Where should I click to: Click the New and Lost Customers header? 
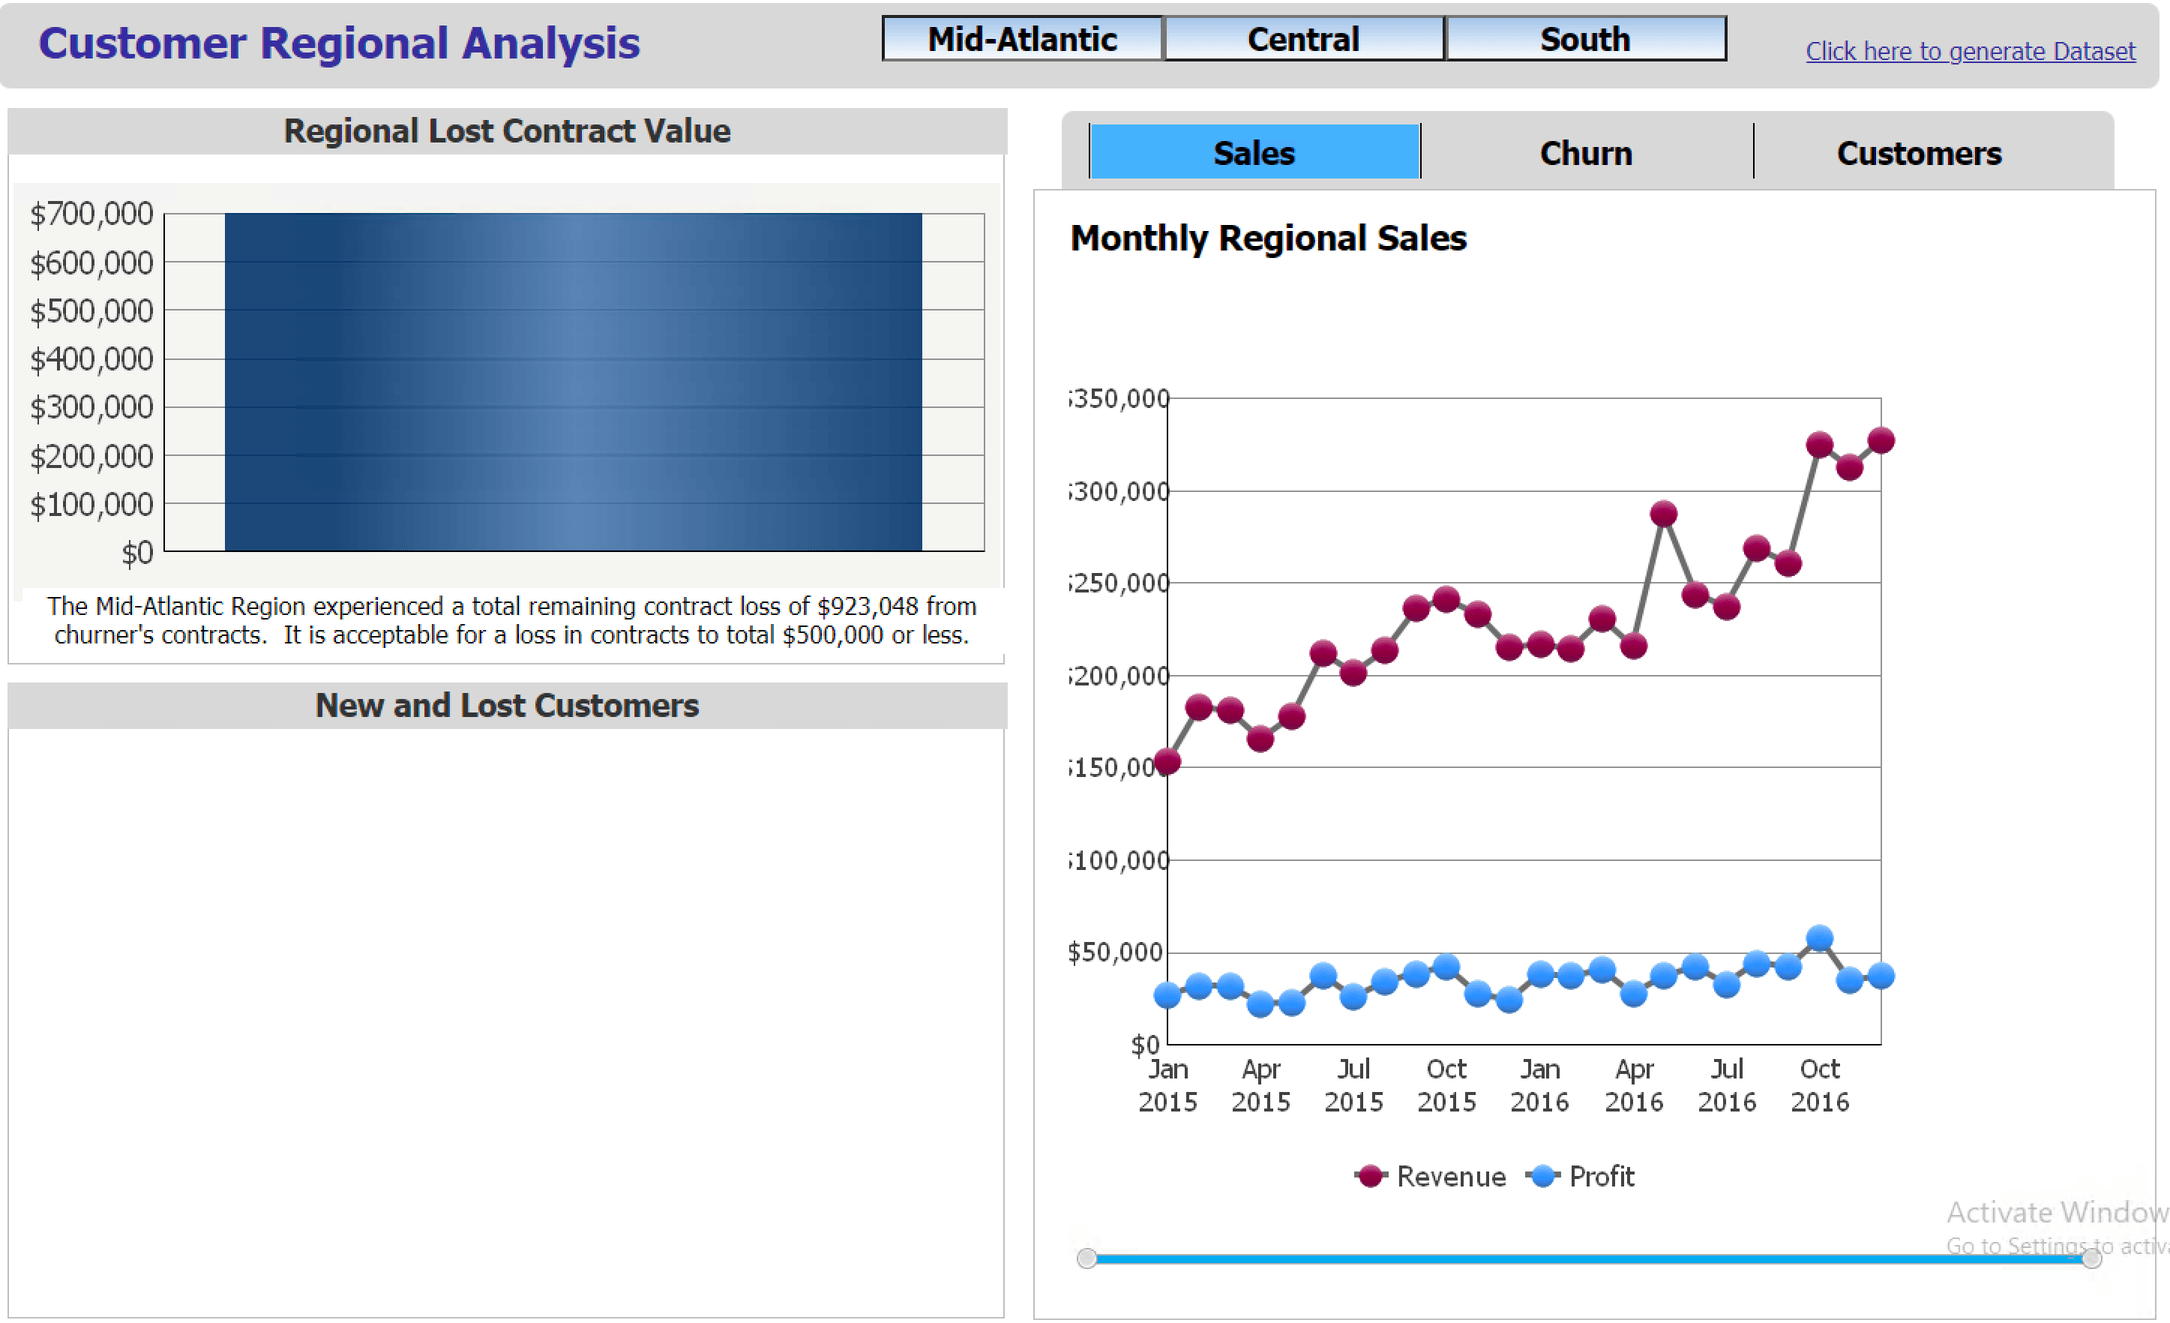(507, 705)
